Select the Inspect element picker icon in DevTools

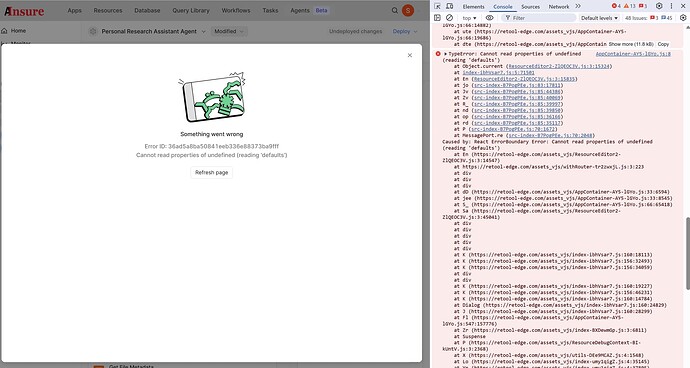click(437, 6)
